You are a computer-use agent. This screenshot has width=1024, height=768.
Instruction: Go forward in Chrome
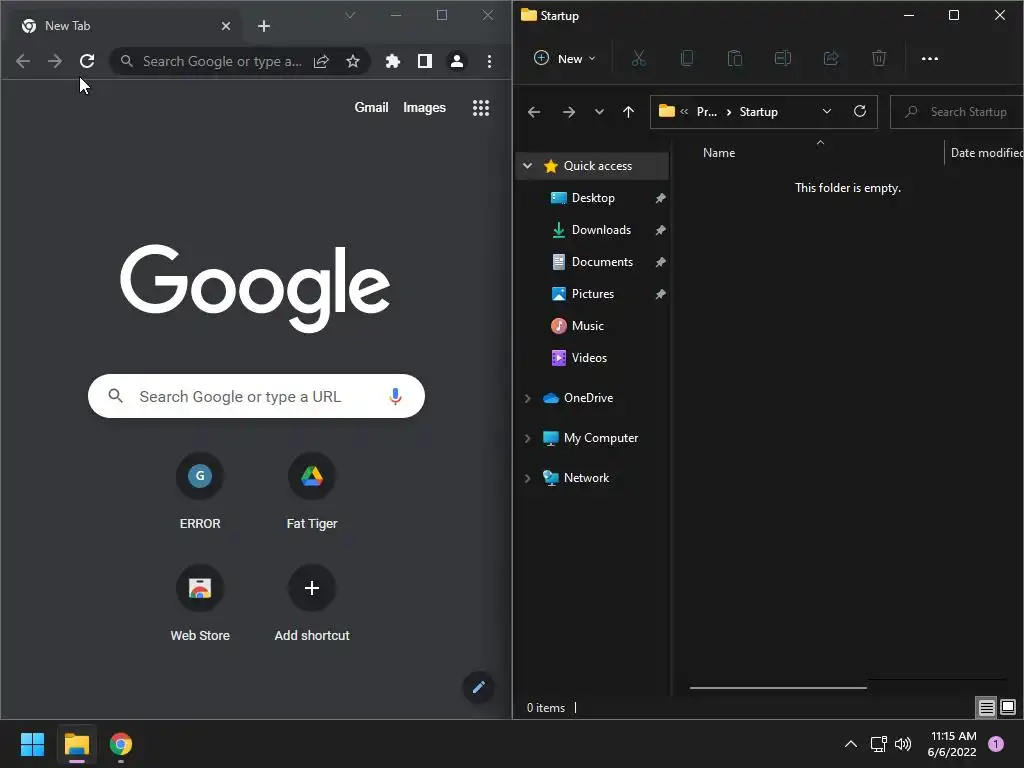[55, 61]
